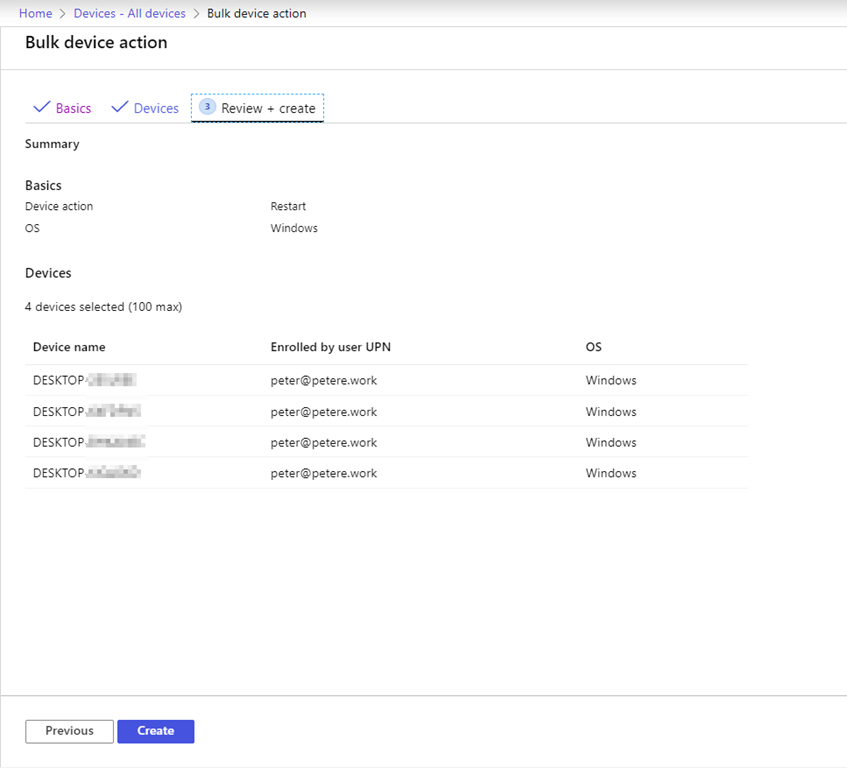Select the second DESKTOP device name

86,412
